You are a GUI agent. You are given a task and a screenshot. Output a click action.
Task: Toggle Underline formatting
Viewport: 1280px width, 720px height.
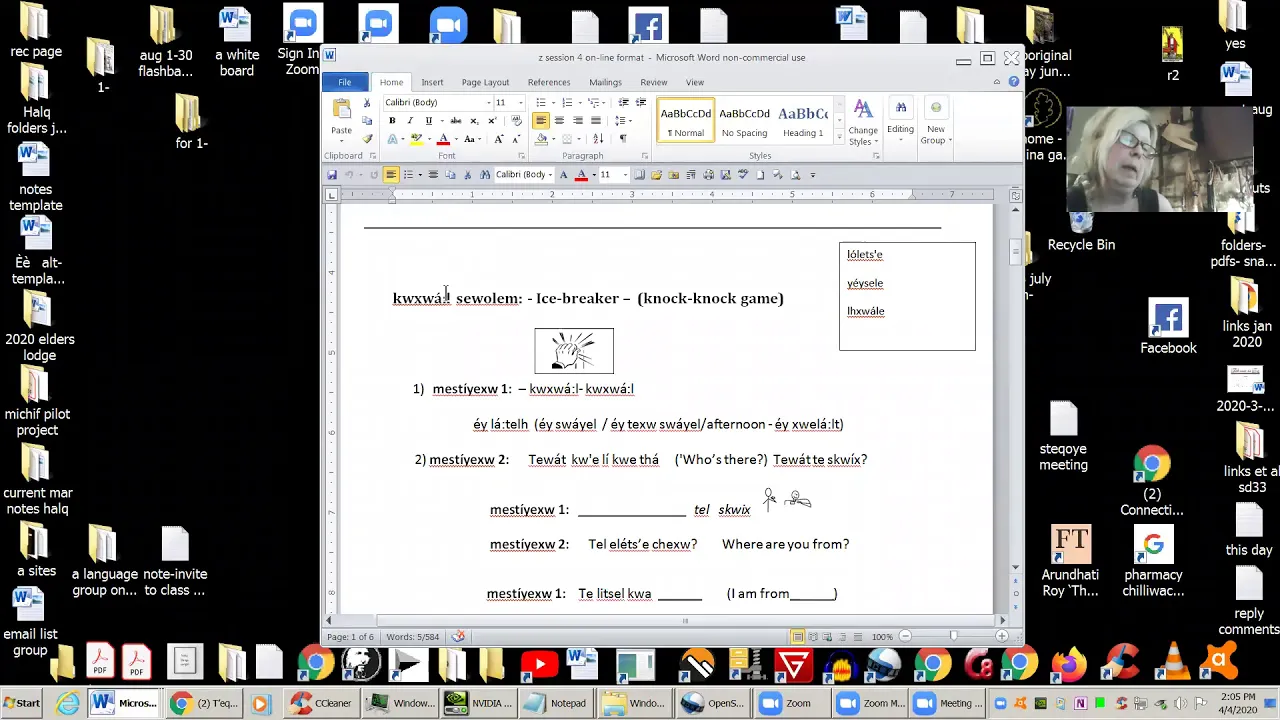pos(428,121)
